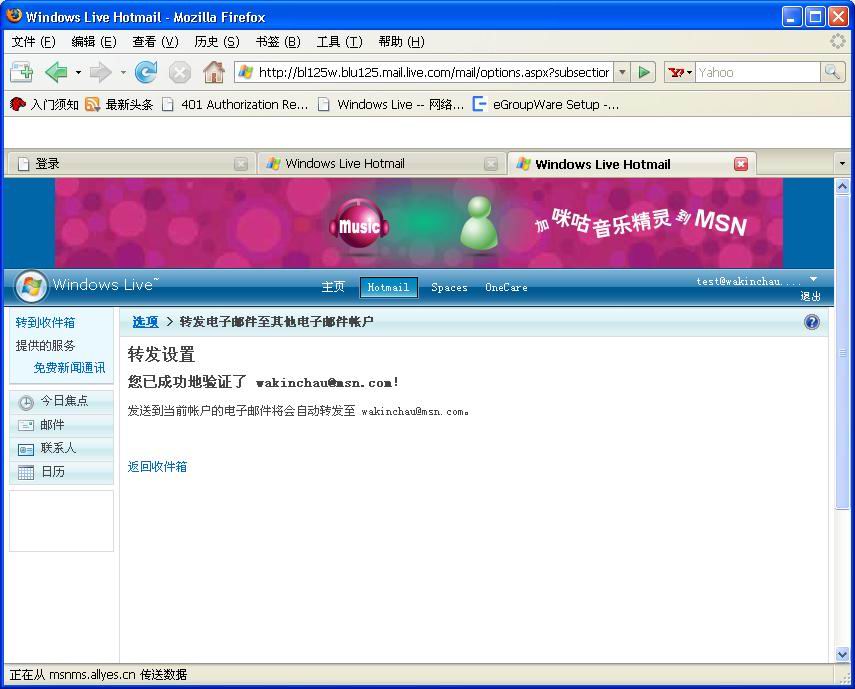Click the search magnifier icon

[832, 72]
